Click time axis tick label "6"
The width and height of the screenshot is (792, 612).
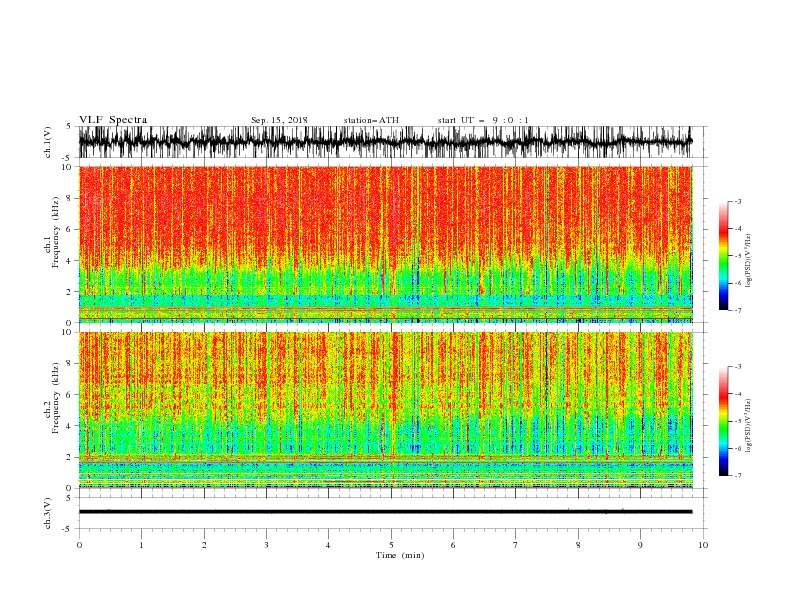coord(453,545)
